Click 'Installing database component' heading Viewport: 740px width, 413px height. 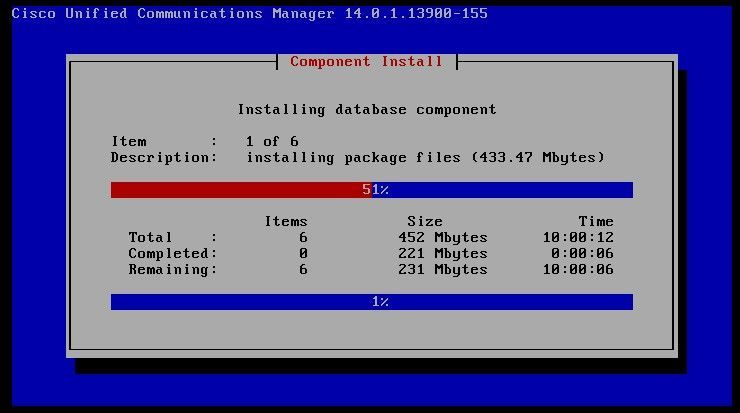[x=367, y=110]
